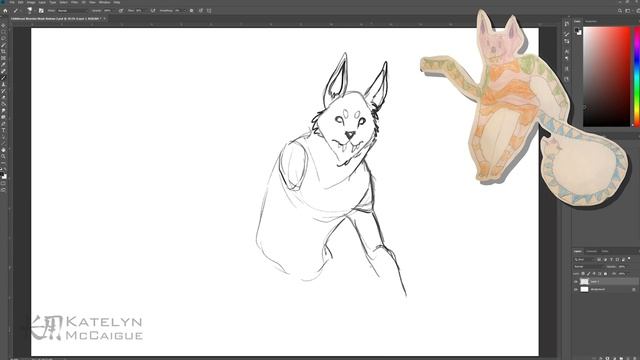Image resolution: width=640 pixels, height=360 pixels.
Task: Select the Quick Selection tool
Action: [4, 45]
